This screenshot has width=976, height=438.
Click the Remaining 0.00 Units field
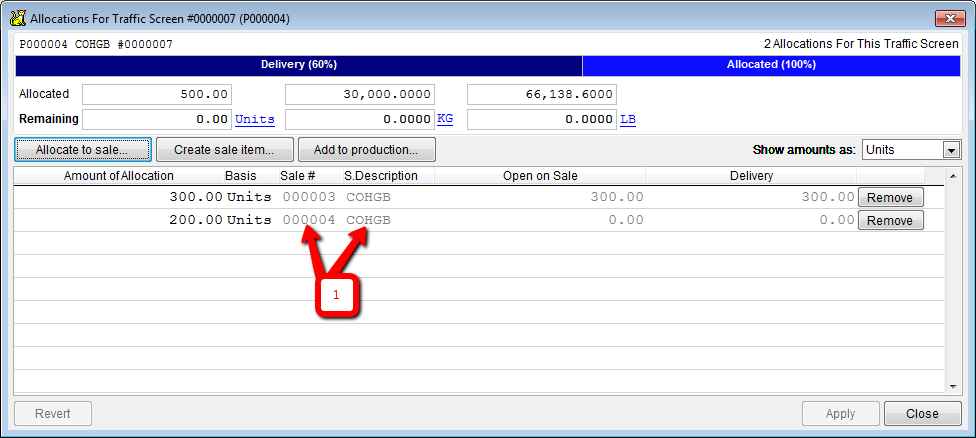click(x=157, y=119)
